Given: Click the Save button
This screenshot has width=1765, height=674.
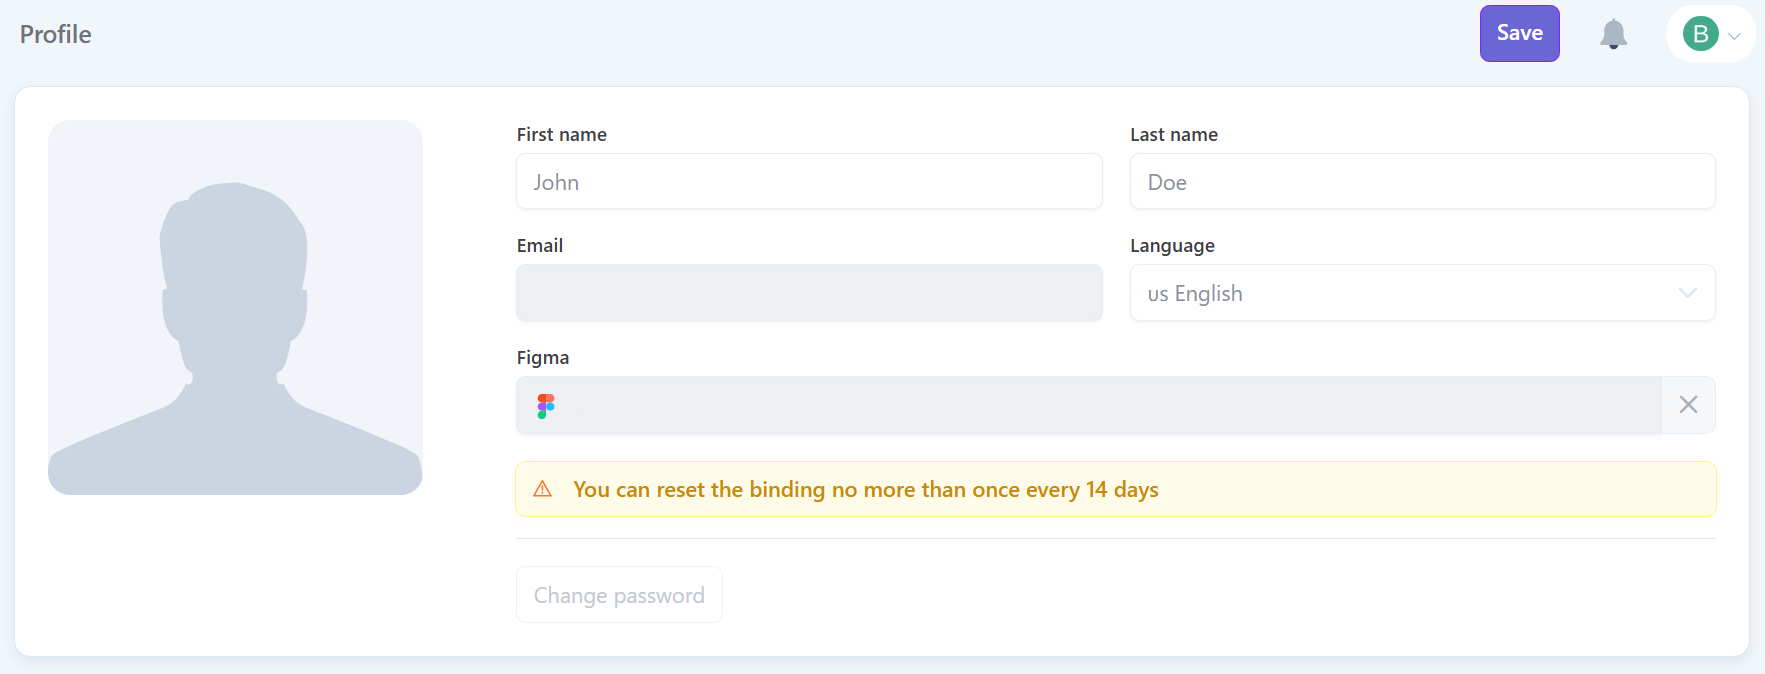Looking at the screenshot, I should coord(1519,33).
